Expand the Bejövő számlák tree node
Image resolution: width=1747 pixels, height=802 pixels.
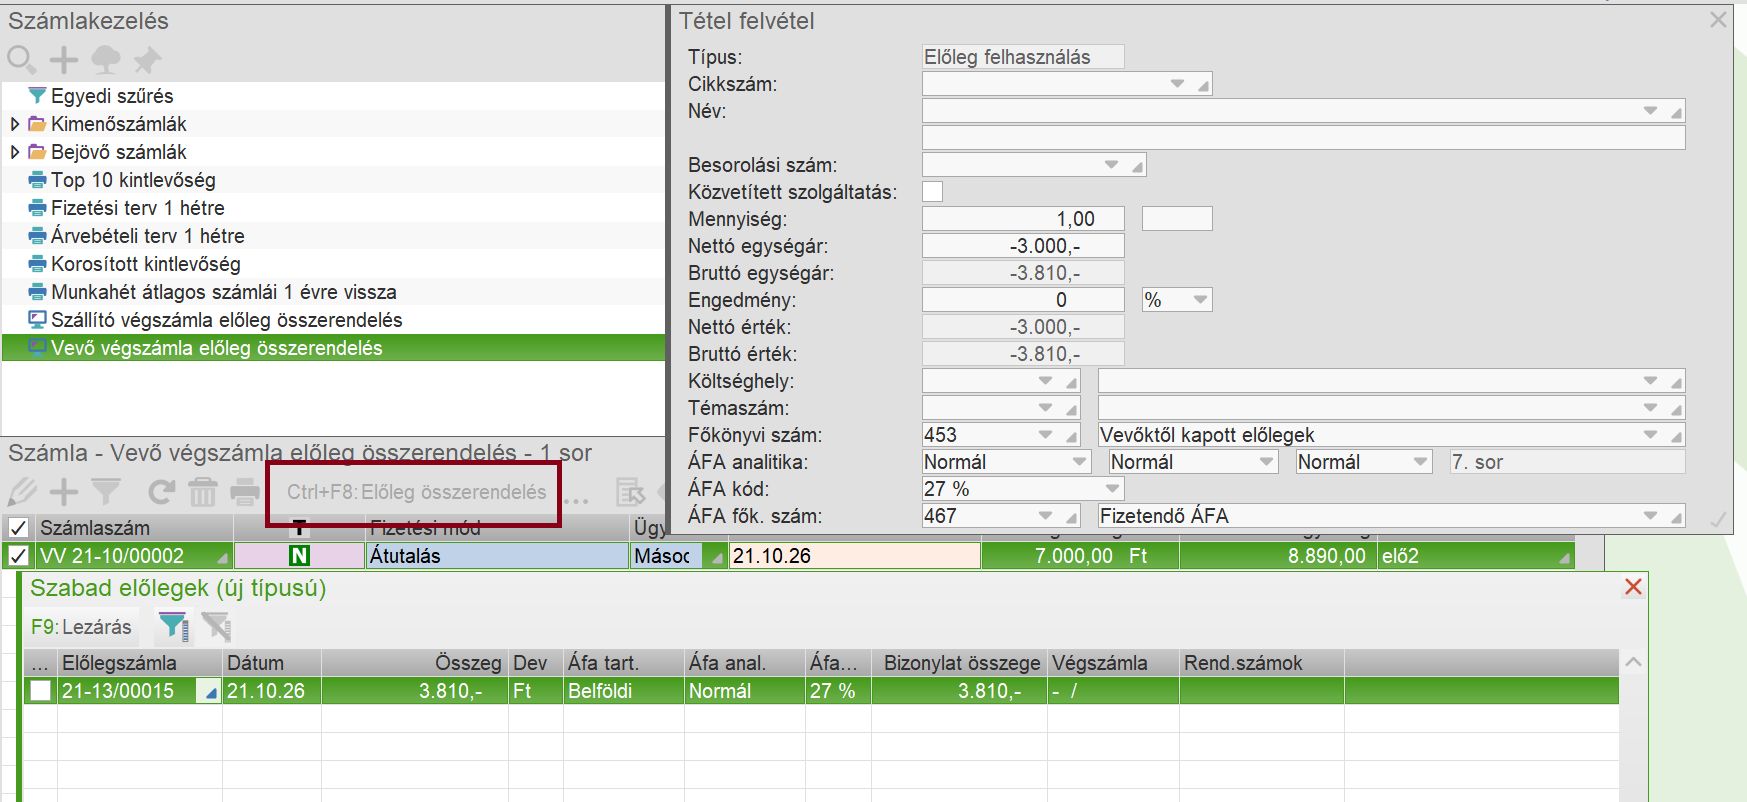[x=14, y=152]
